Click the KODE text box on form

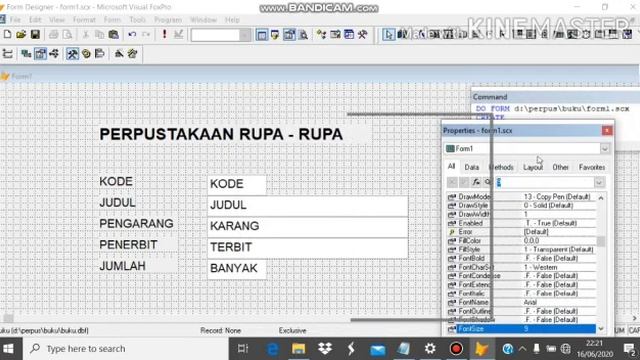(x=237, y=184)
